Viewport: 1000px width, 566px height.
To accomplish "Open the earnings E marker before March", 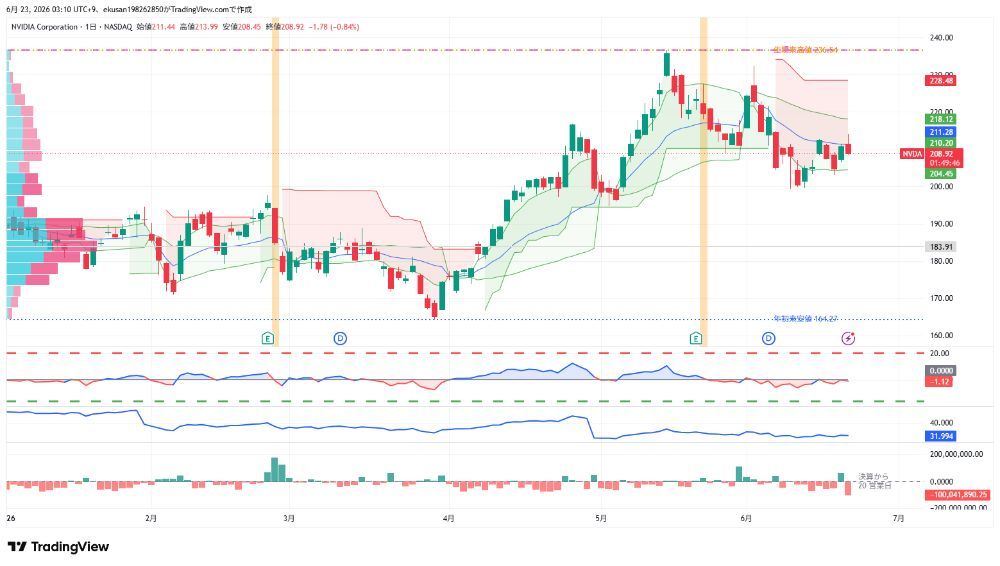I will [x=268, y=338].
